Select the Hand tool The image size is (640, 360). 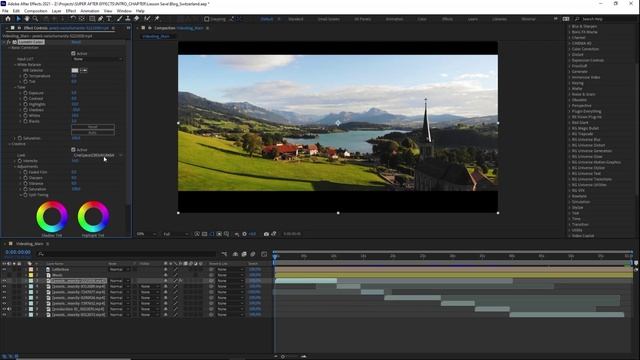27,19
